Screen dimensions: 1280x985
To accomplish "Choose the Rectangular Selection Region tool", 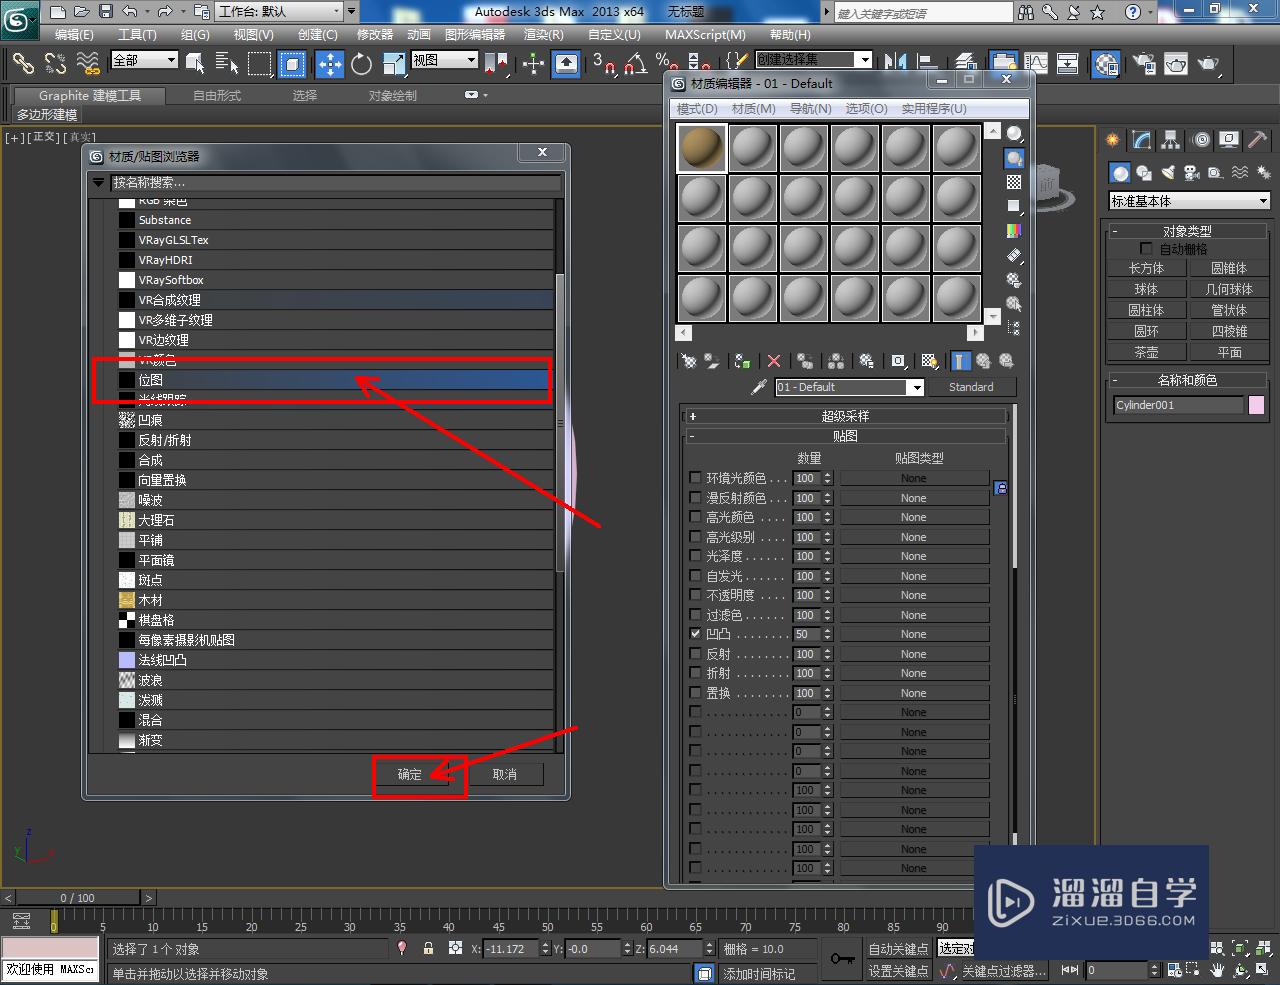I will coord(260,64).
